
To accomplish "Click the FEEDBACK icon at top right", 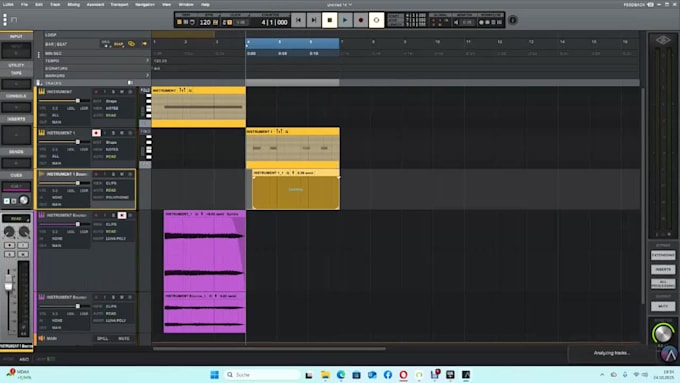I will coord(651,4).
